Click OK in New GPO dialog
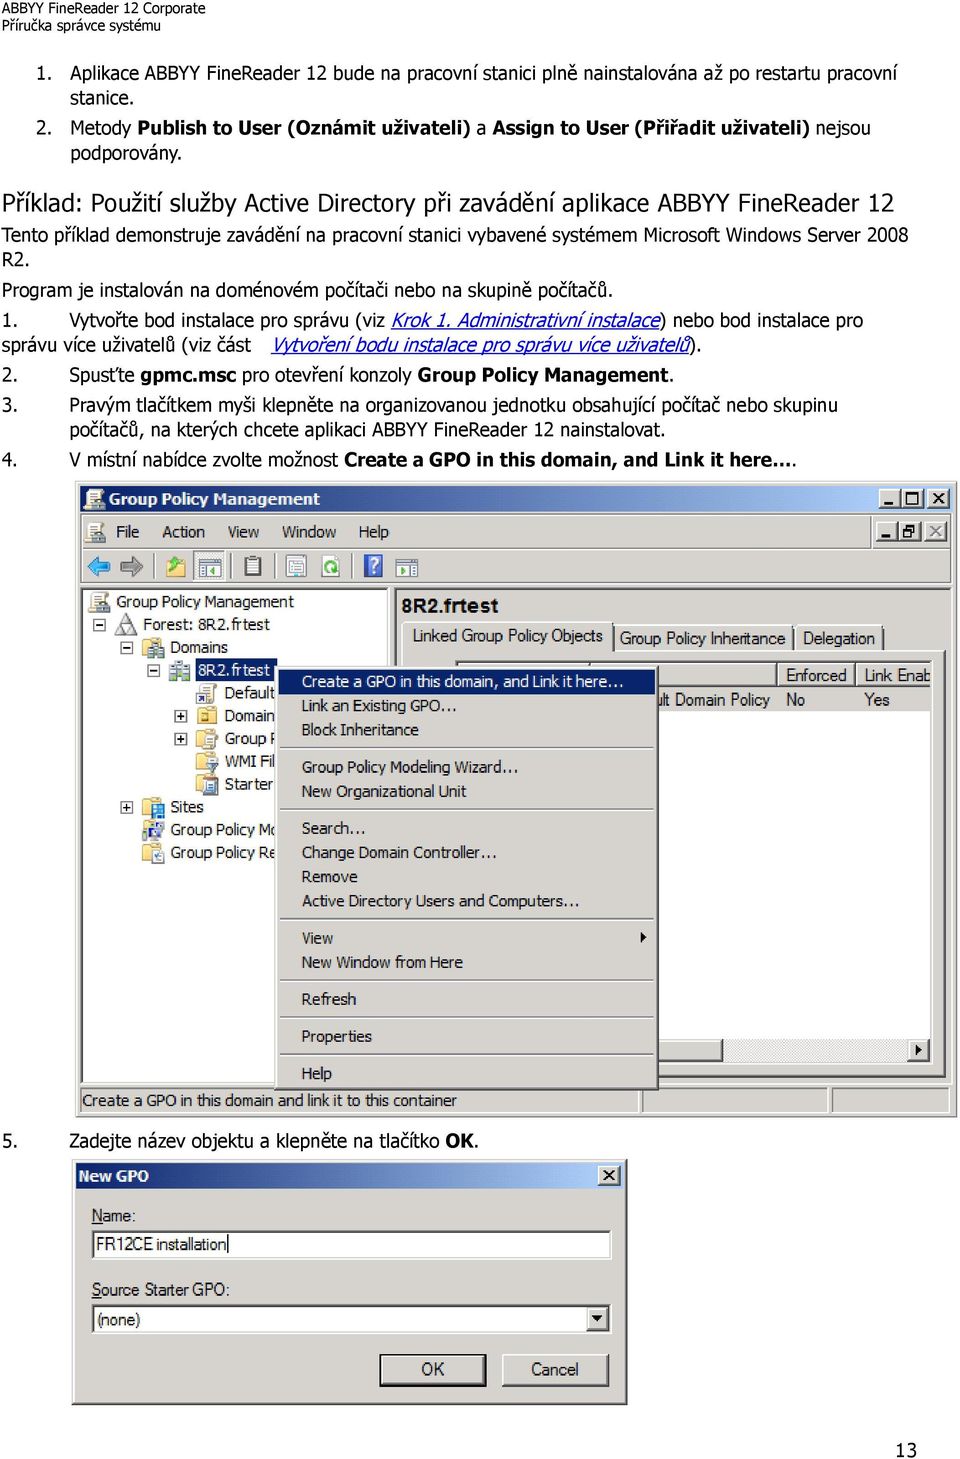The height and width of the screenshot is (1459, 960). (433, 1369)
